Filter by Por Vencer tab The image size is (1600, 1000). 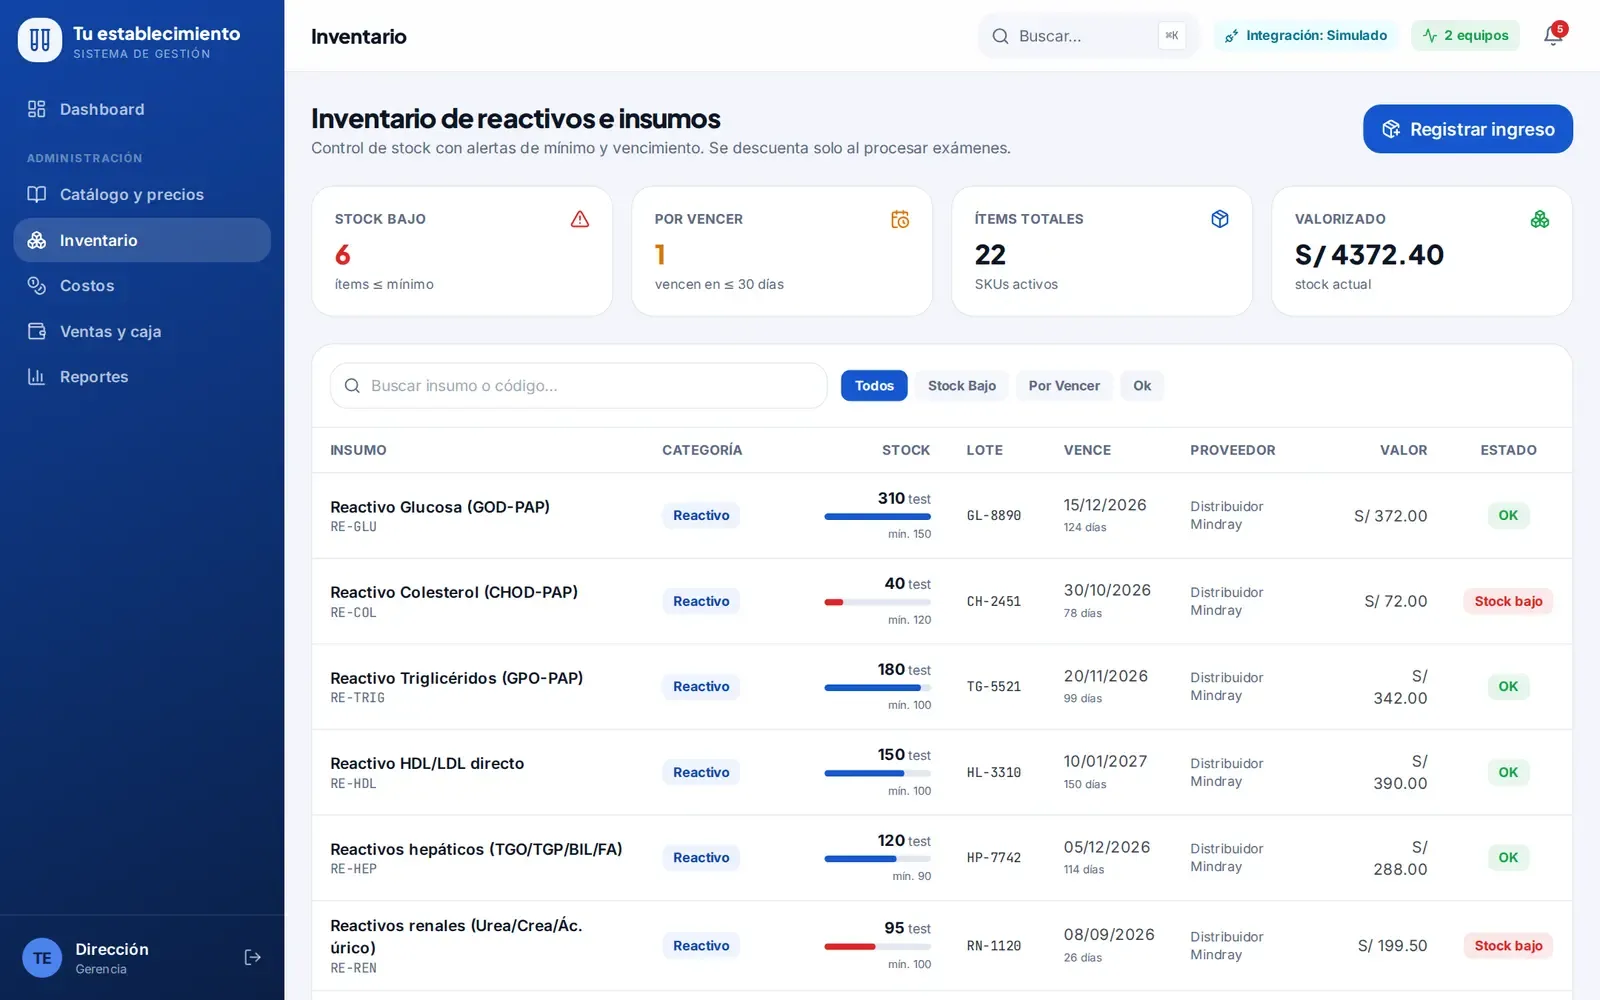click(1064, 386)
